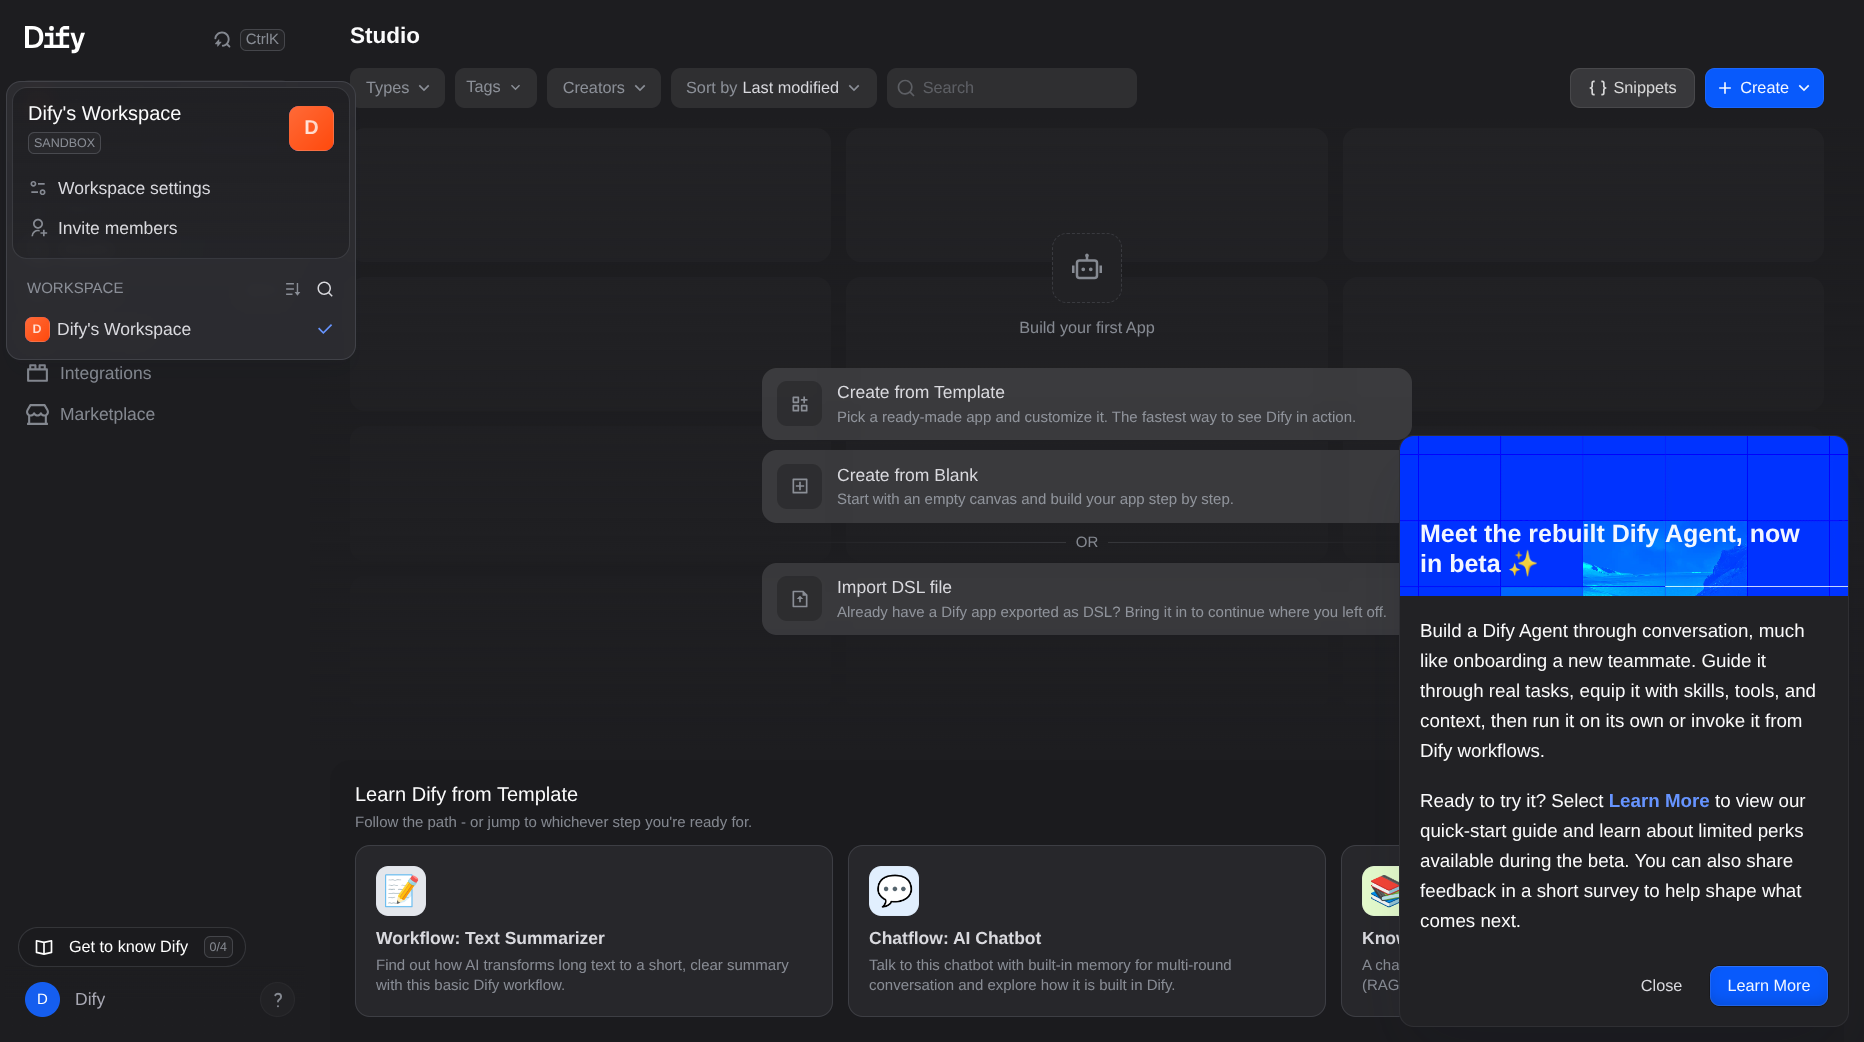The image size is (1864, 1042).
Task: Click the Marketplace storefront icon
Action: coord(37,414)
